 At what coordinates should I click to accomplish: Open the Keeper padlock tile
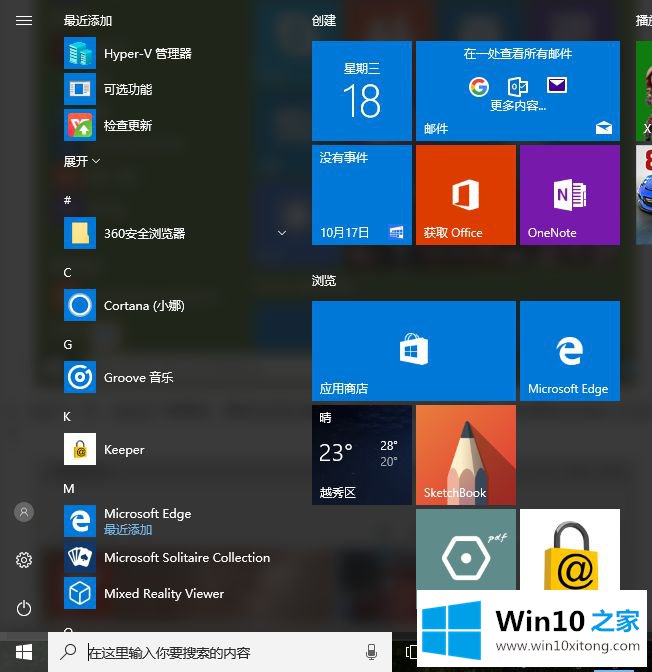pos(570,549)
